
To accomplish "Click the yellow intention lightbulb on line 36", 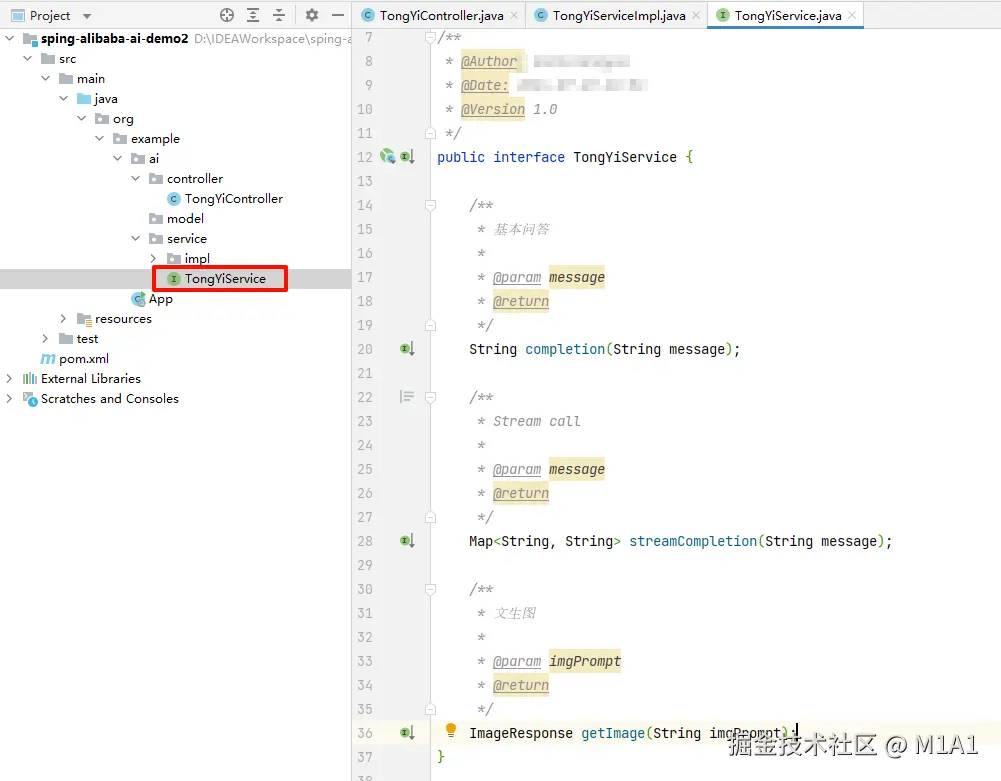I will (x=451, y=730).
